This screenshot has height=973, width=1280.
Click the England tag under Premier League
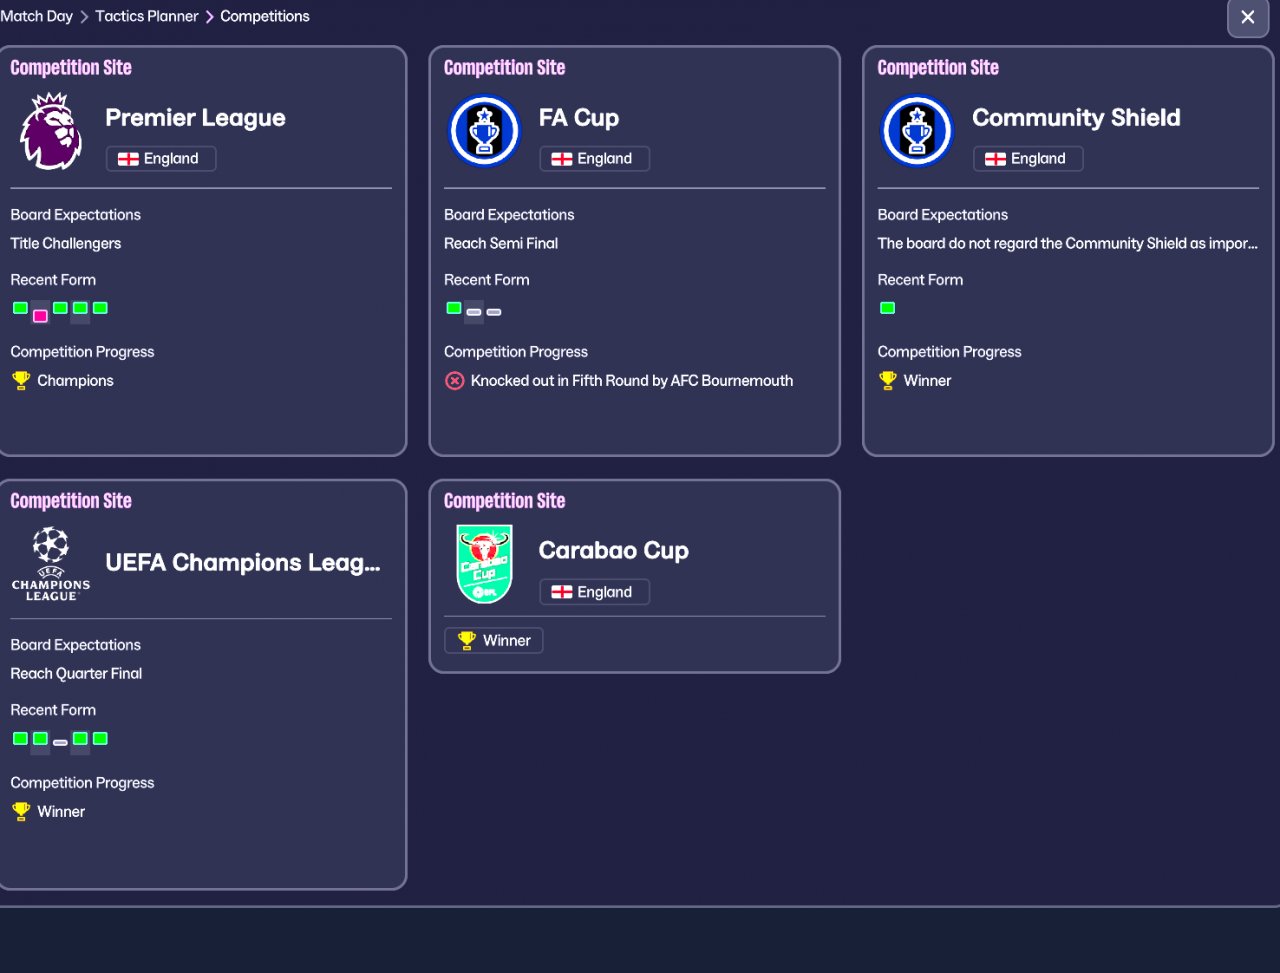click(160, 158)
